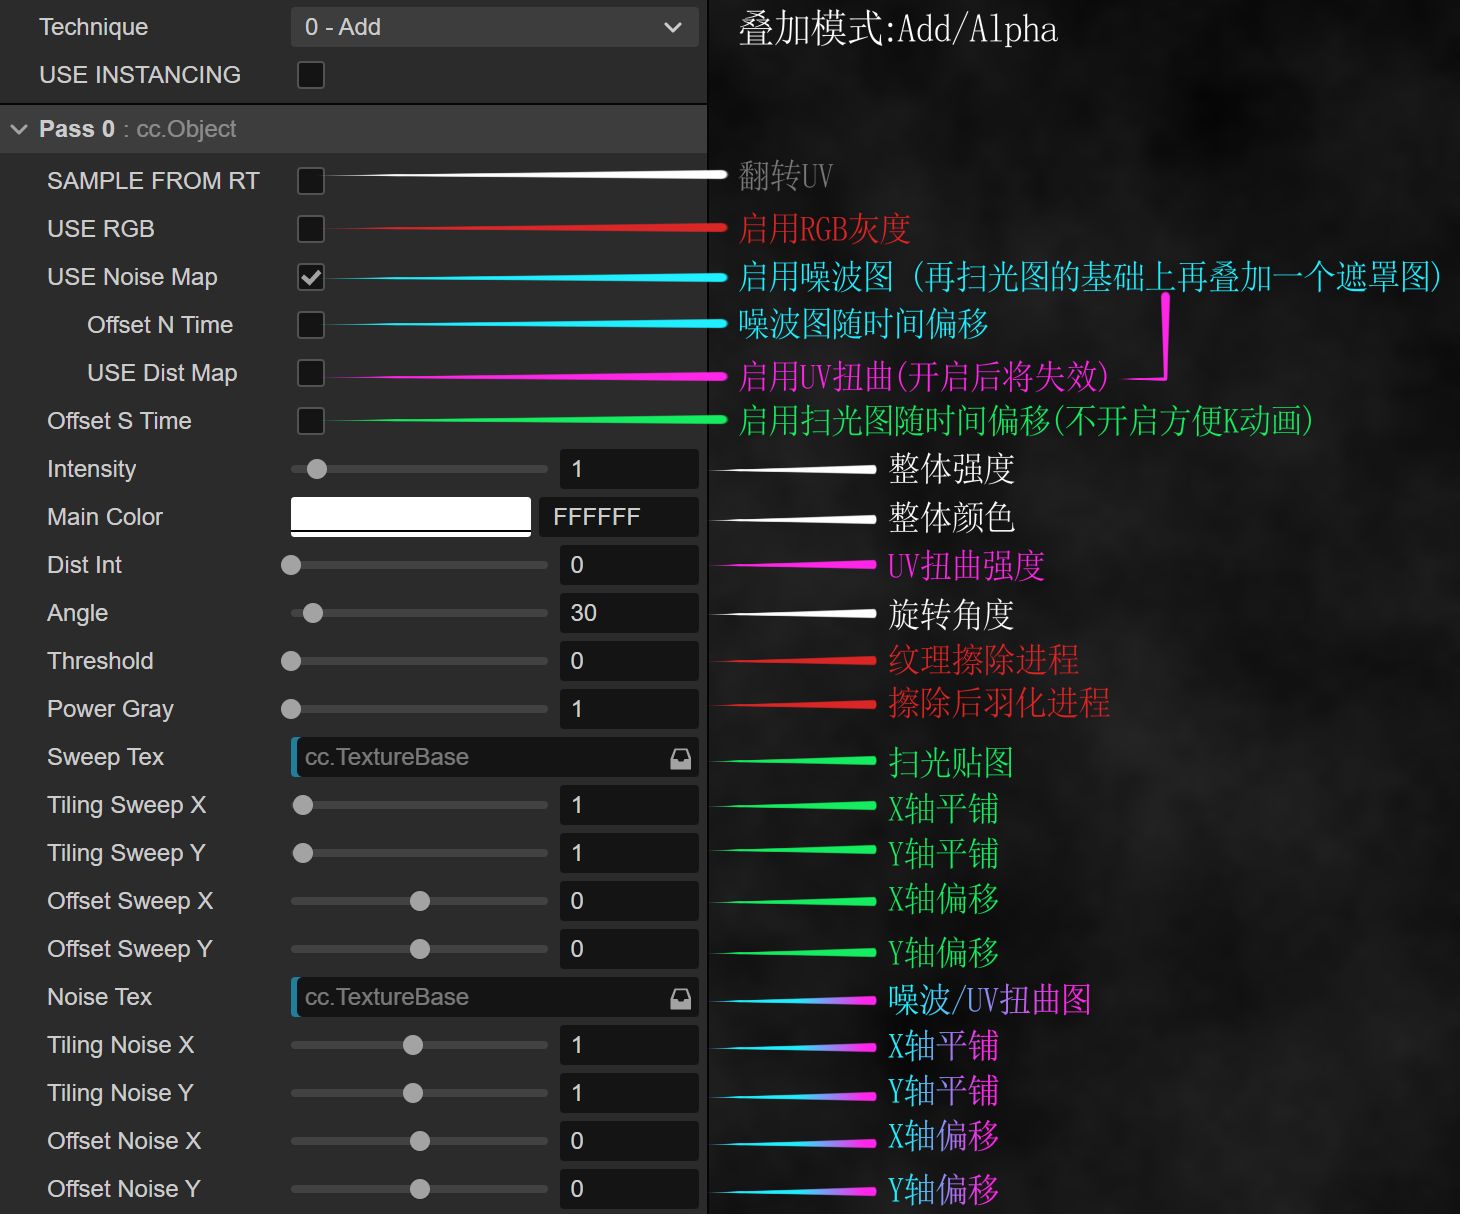Viewport: 1460px width, 1214px height.
Task: Click the FFFFFF hex color field
Action: click(x=618, y=517)
